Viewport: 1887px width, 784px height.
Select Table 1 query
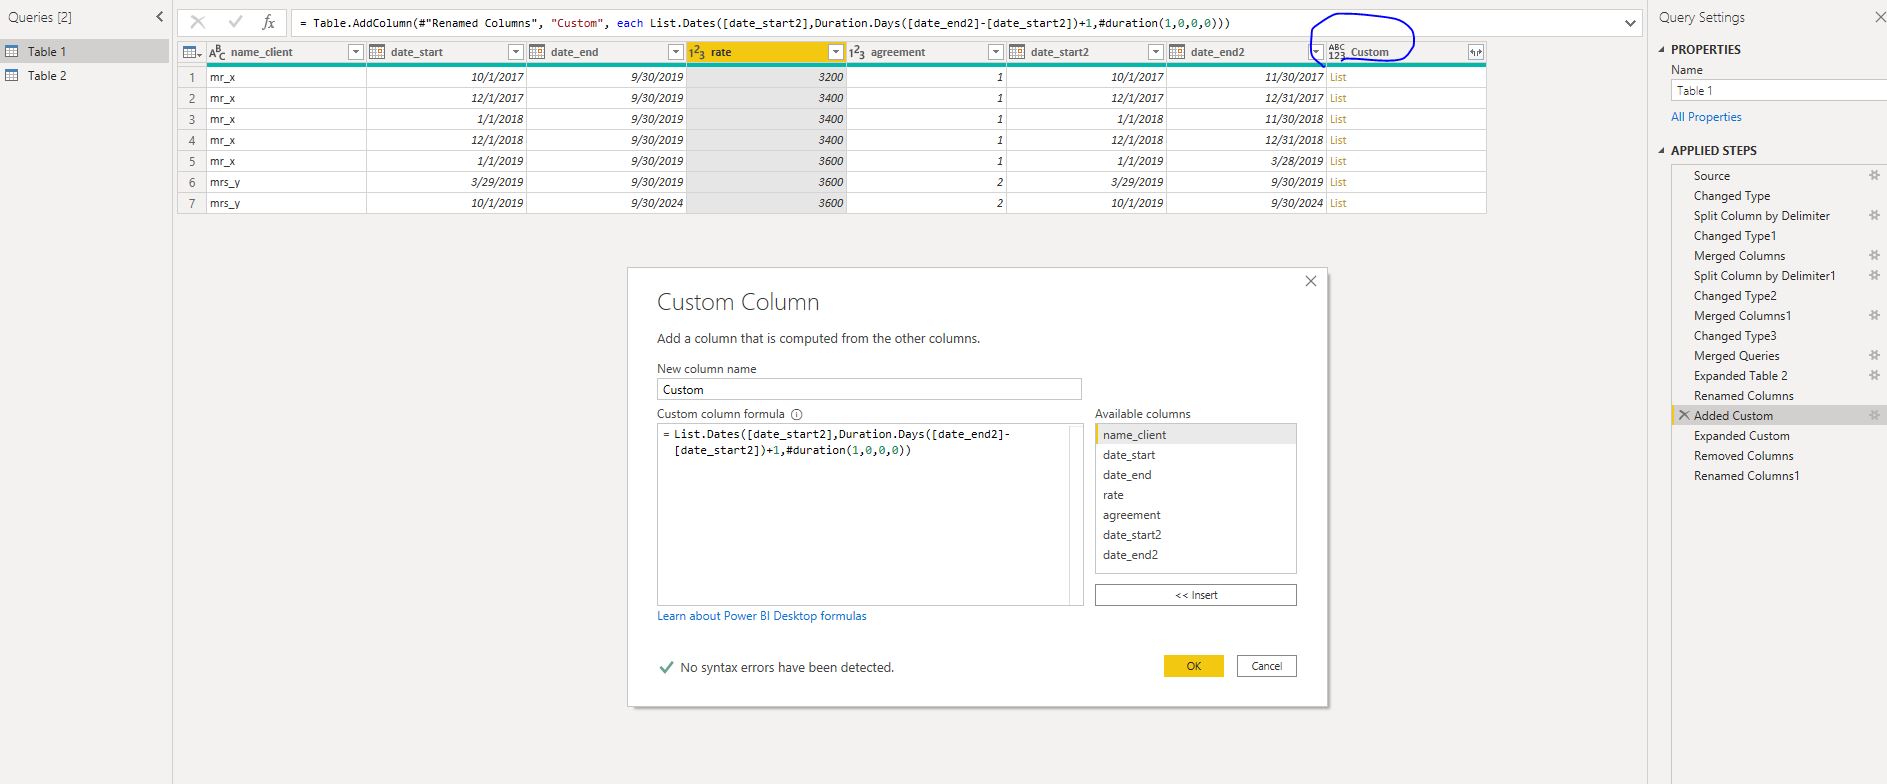(85, 51)
